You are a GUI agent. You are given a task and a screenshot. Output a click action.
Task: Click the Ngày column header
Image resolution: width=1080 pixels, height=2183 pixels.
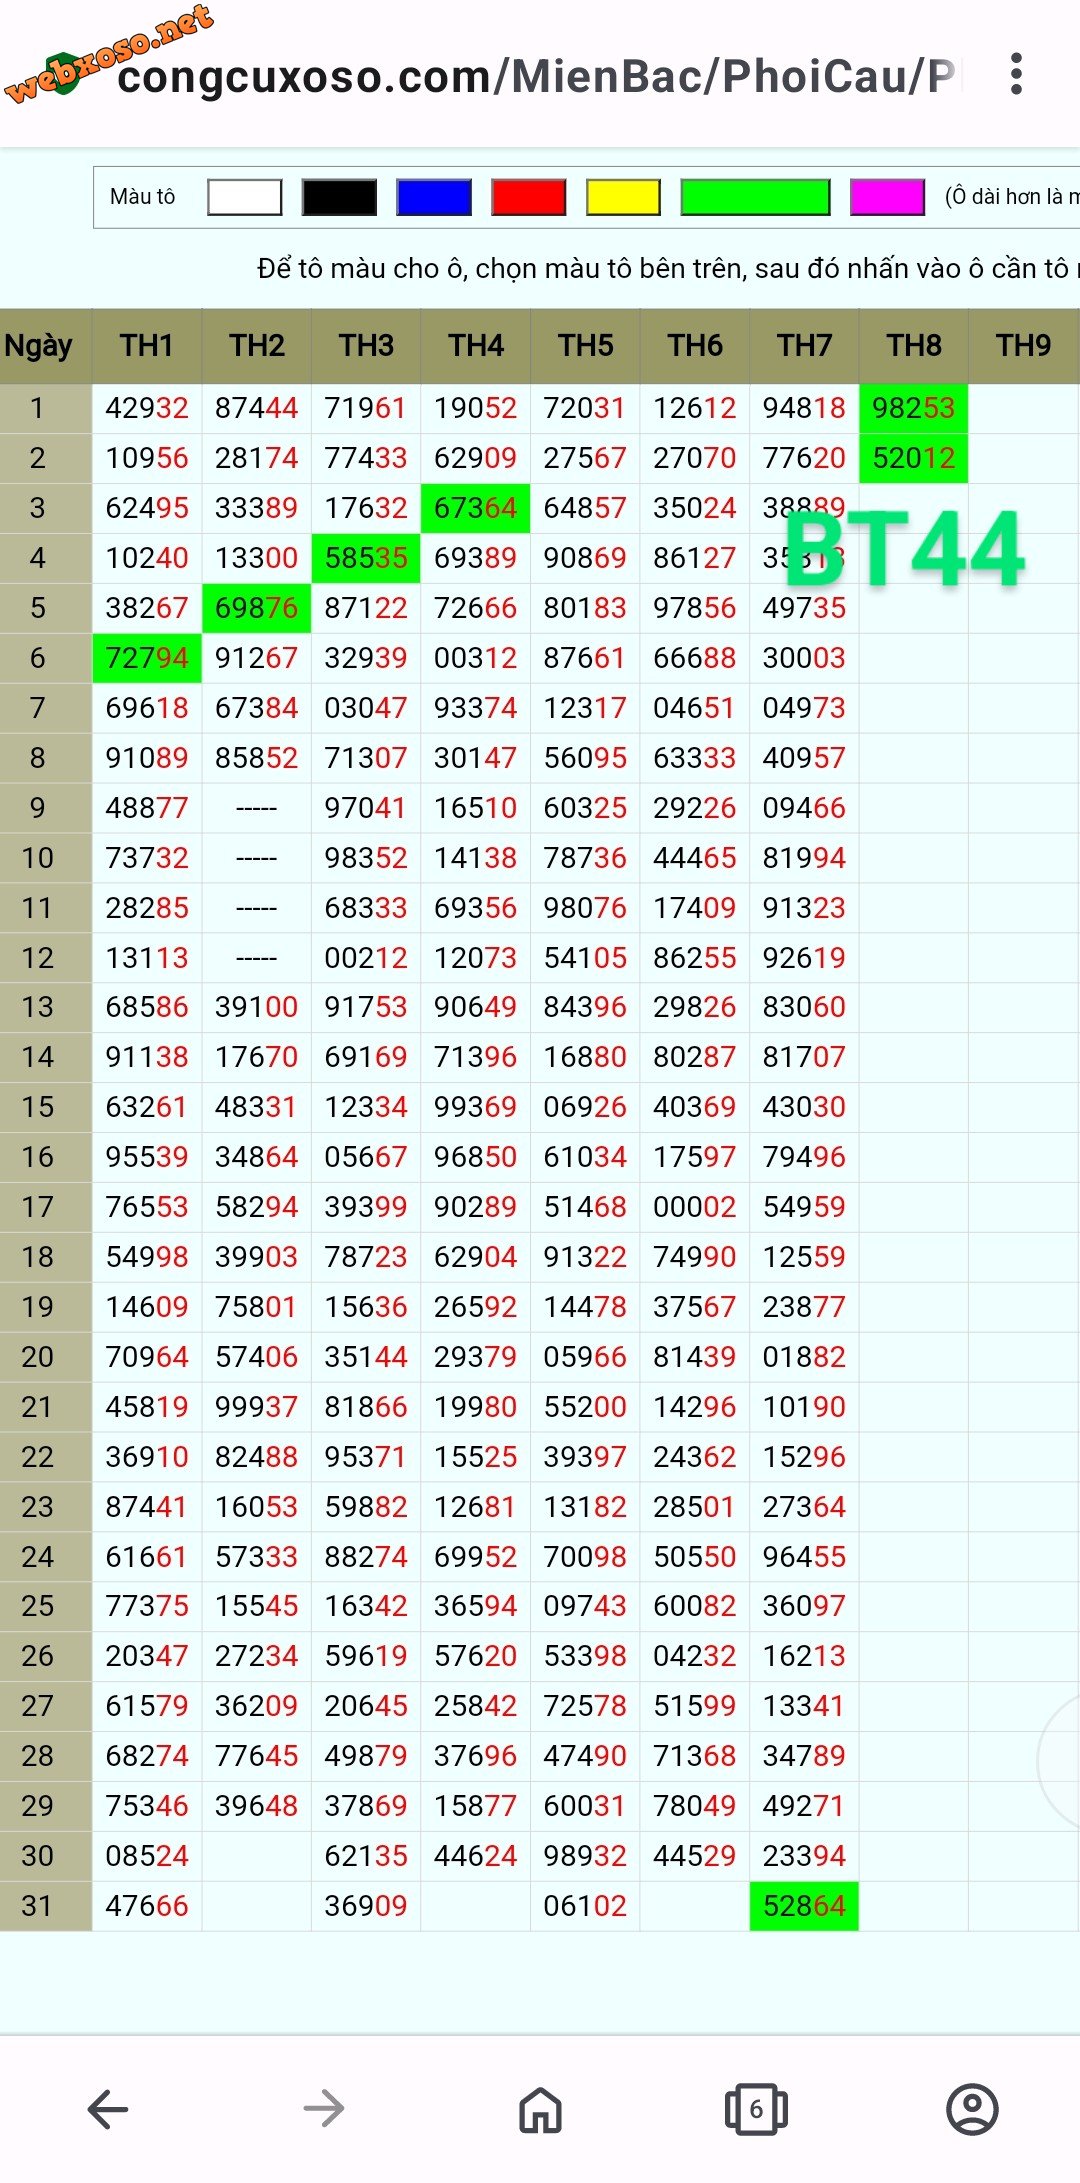[40, 346]
